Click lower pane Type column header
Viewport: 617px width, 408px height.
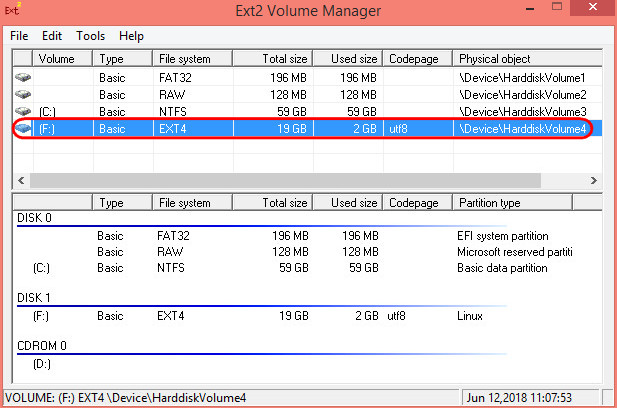pos(123,203)
